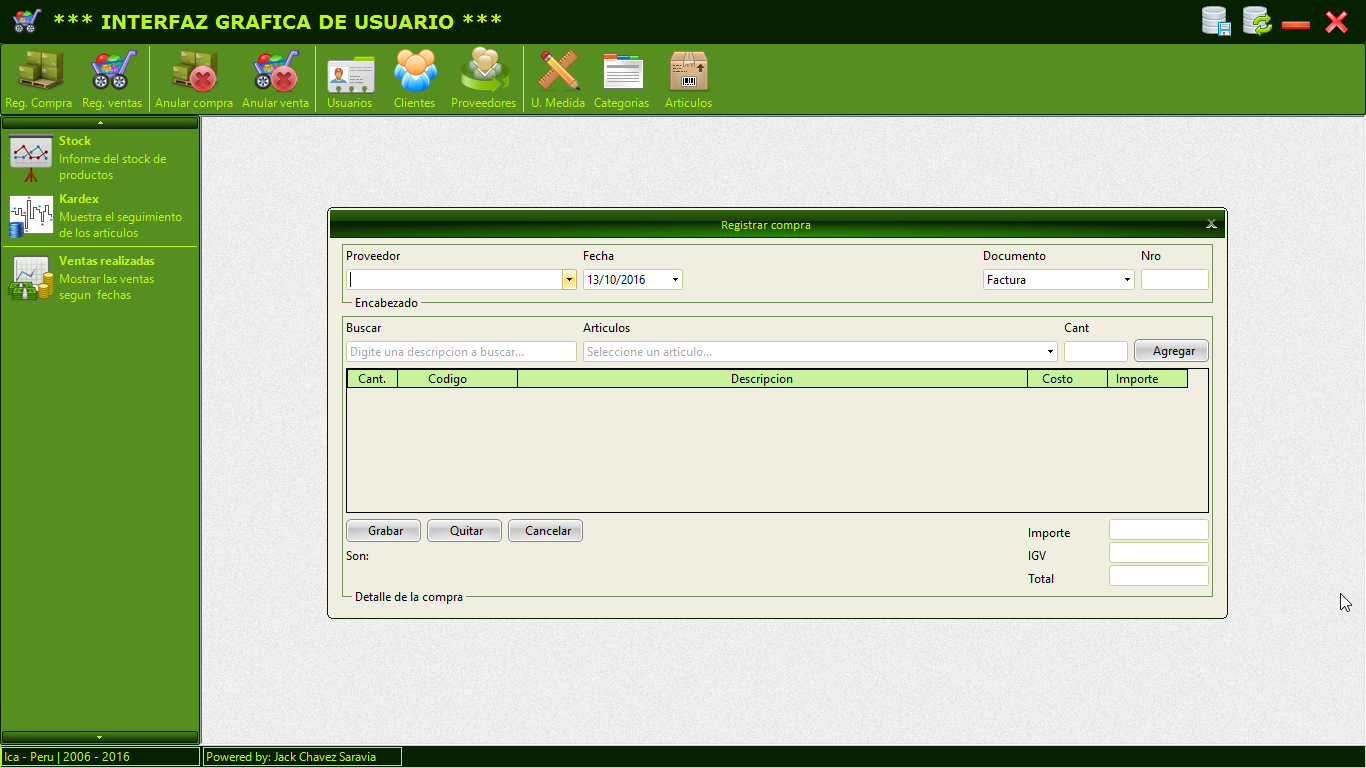Screen dimensions: 1366x768
Task: Expand the Proveedor dropdown
Action: (569, 280)
